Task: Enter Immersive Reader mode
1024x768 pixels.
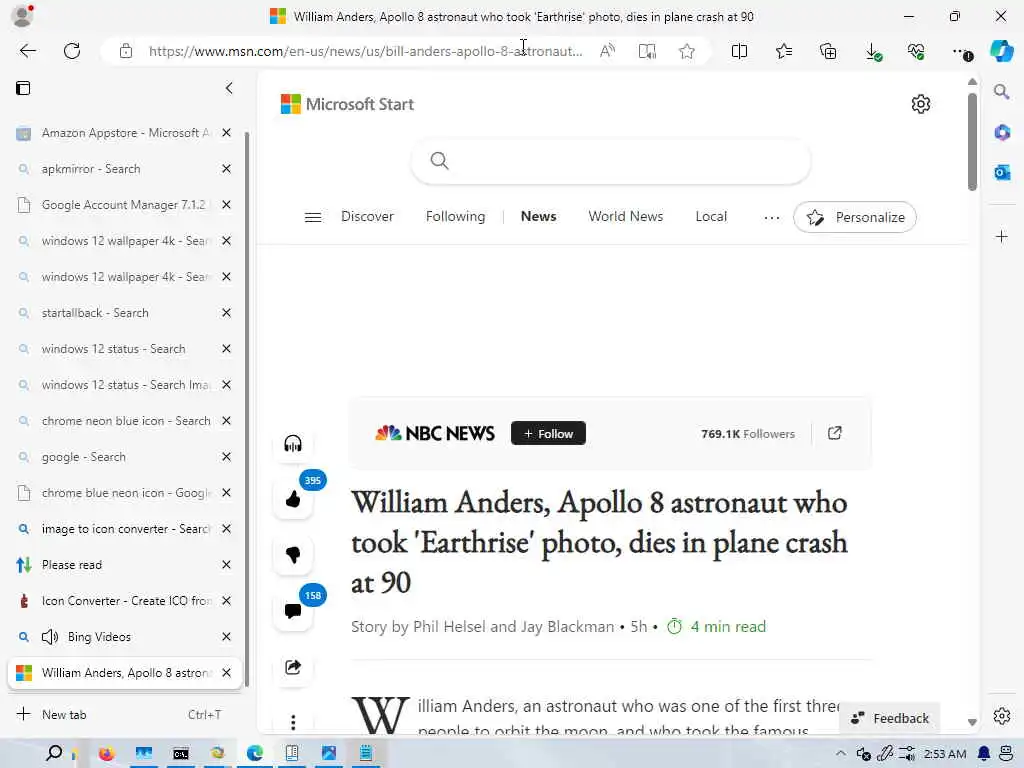Action: 647,51
